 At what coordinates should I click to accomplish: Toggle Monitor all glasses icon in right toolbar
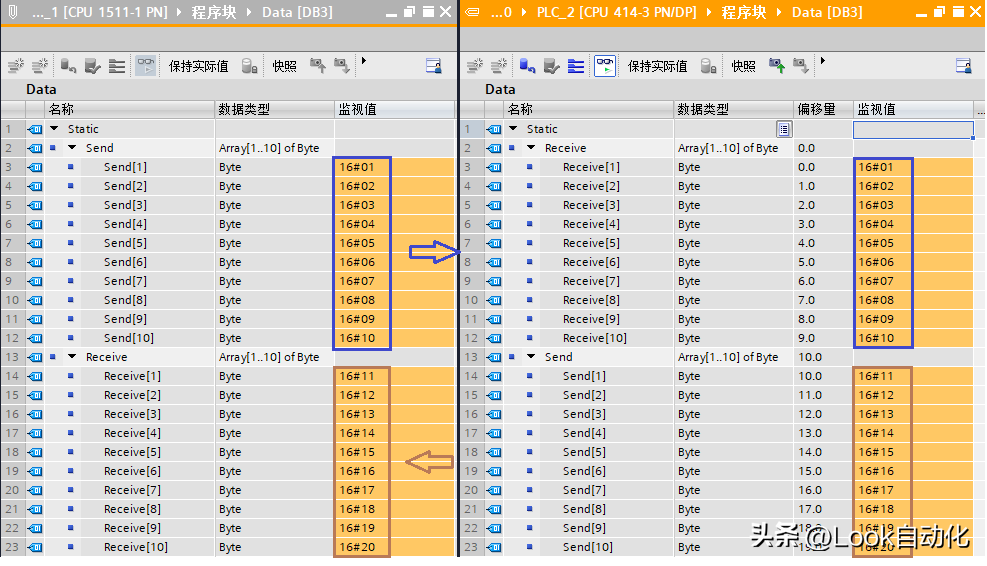point(605,66)
